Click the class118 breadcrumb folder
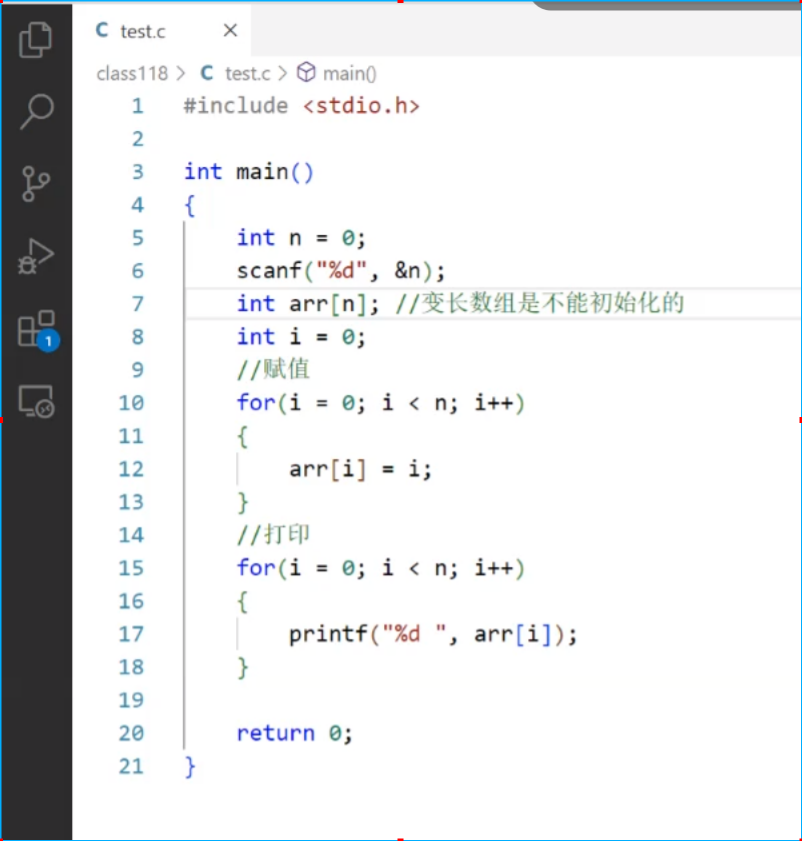Viewport: 802px width, 841px height. [132, 73]
